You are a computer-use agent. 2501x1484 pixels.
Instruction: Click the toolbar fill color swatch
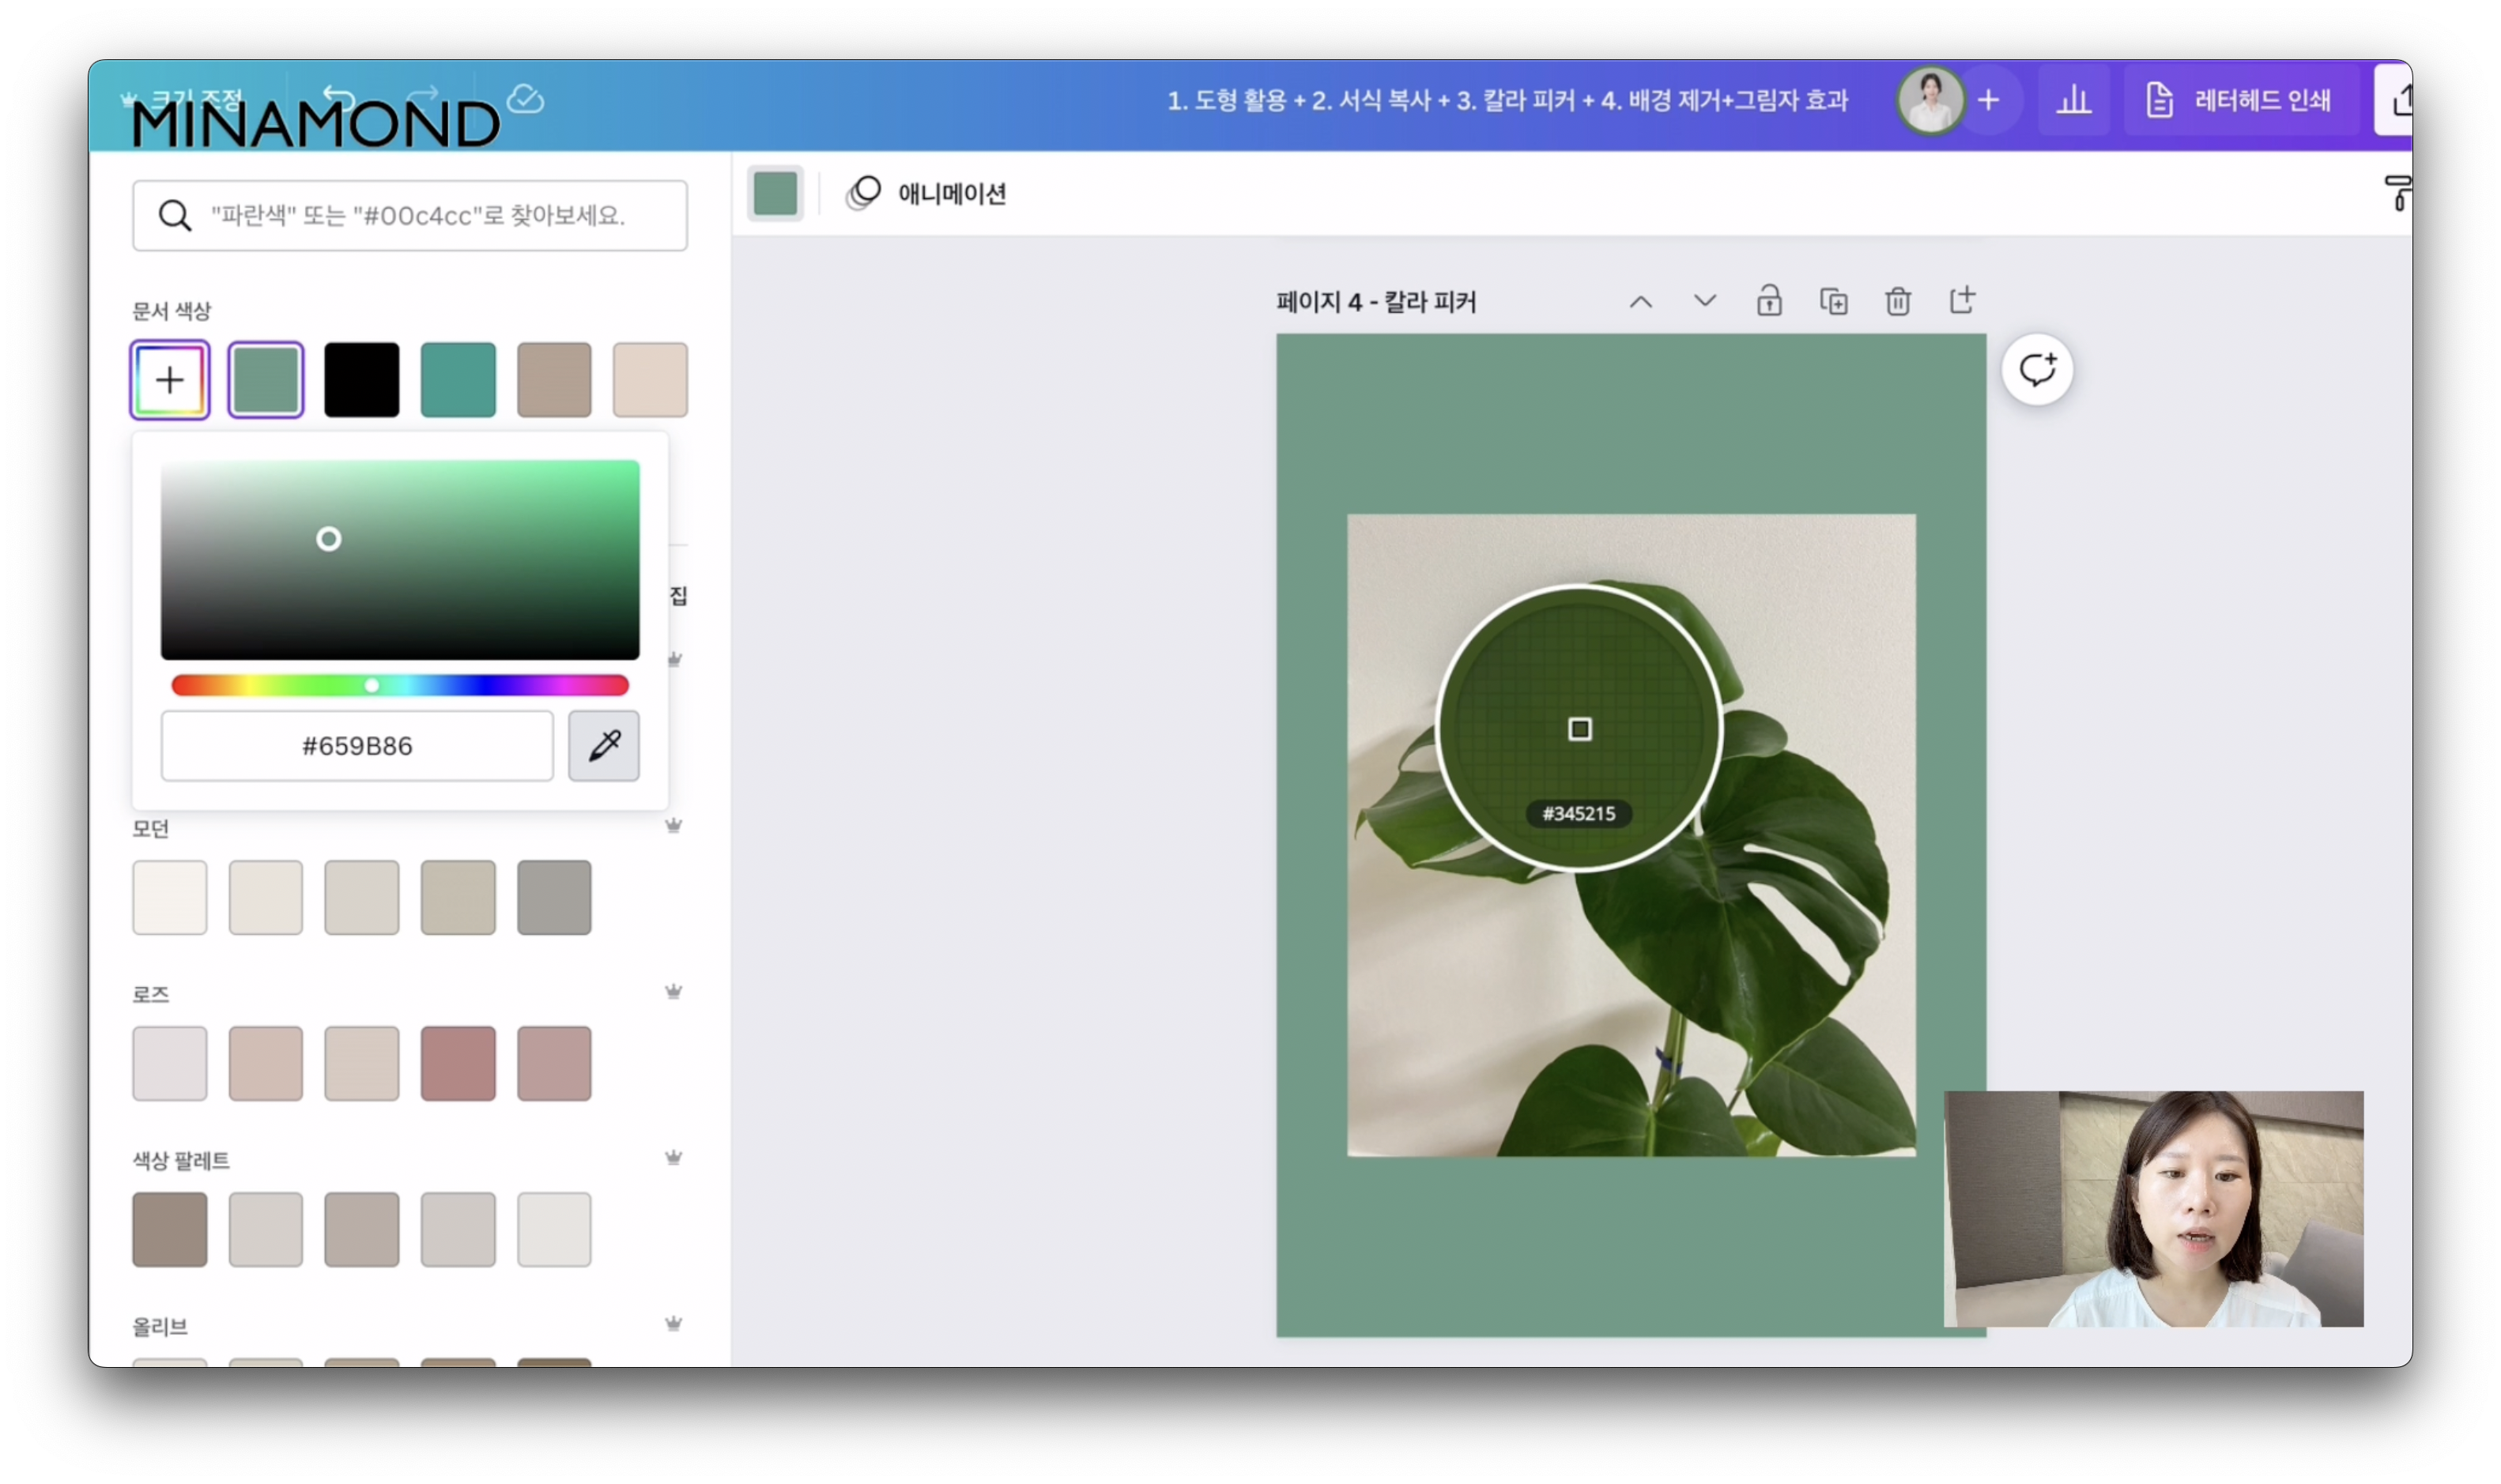pos(775,193)
